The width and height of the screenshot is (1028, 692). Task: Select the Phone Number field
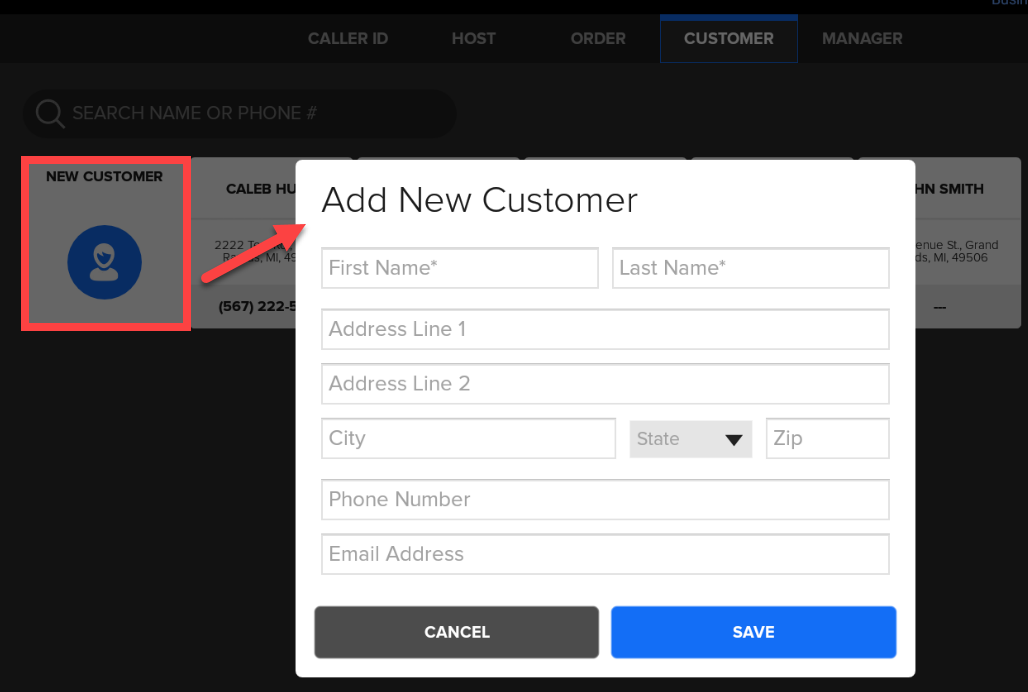pos(605,499)
